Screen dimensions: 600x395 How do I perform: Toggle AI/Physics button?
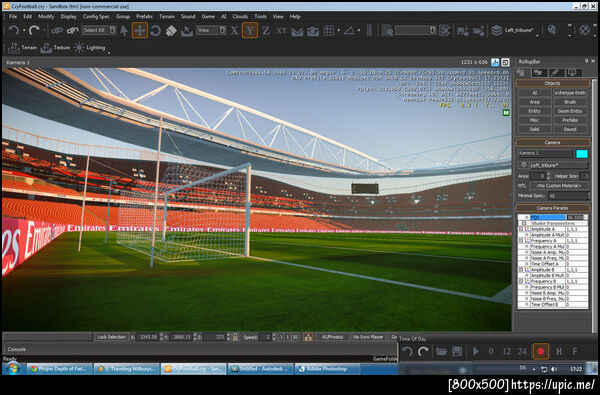(332, 337)
